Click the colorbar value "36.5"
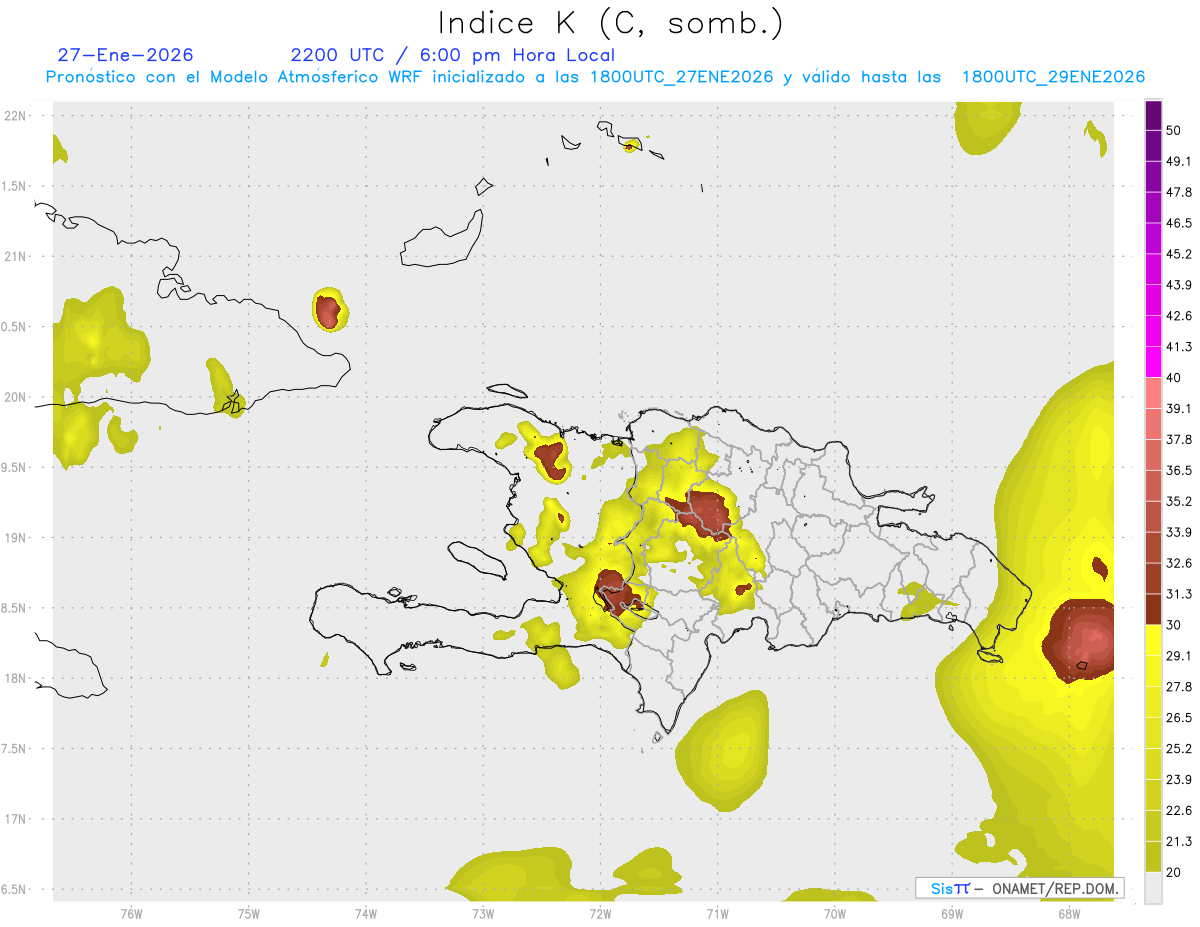 (x=1178, y=470)
